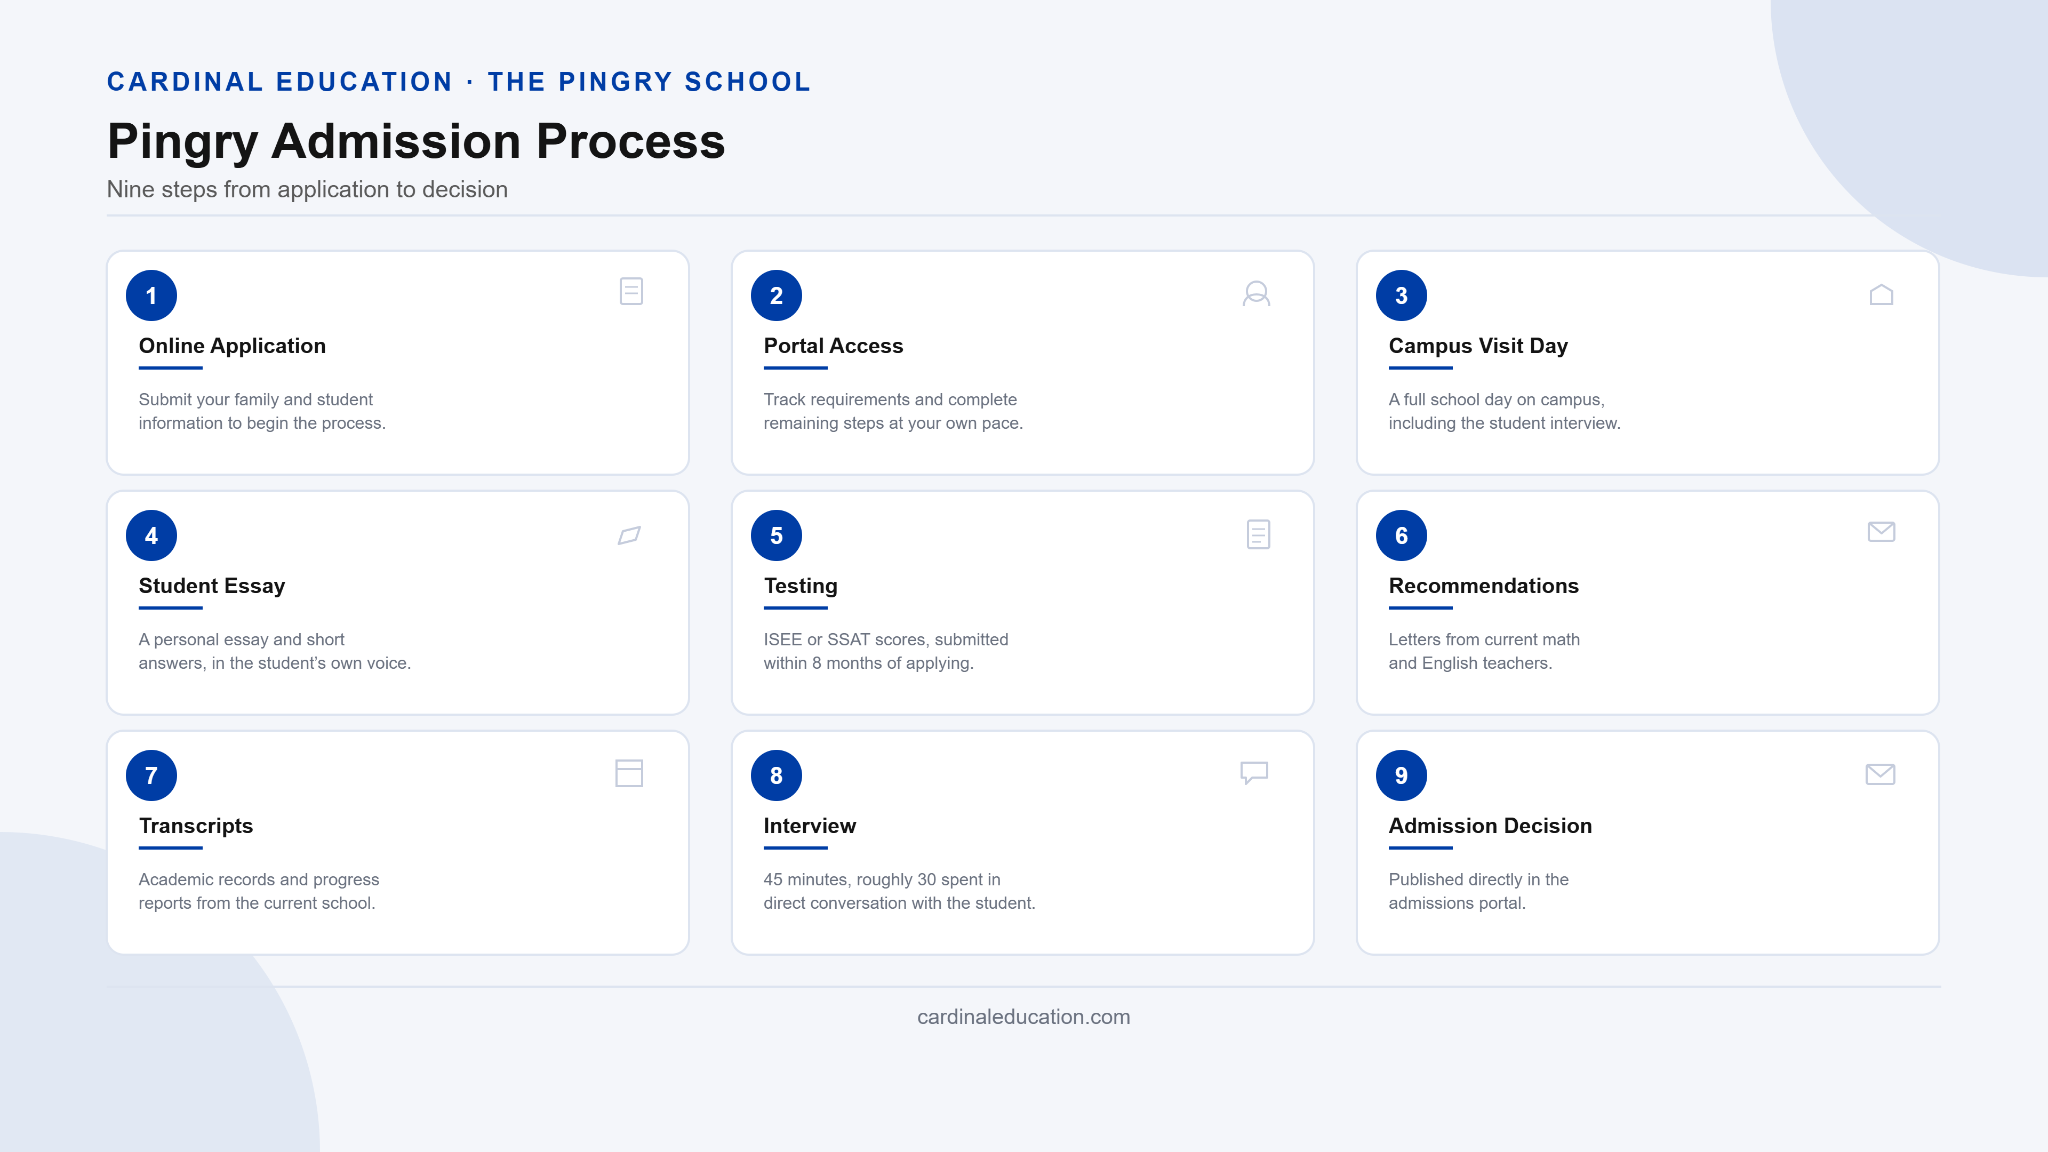Click the 'Track requirements and complete' description
The height and width of the screenshot is (1152, 2048).
coord(893,411)
